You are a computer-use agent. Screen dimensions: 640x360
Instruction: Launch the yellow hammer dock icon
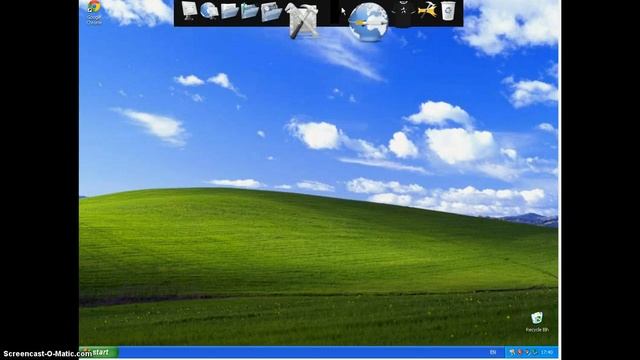tap(427, 10)
